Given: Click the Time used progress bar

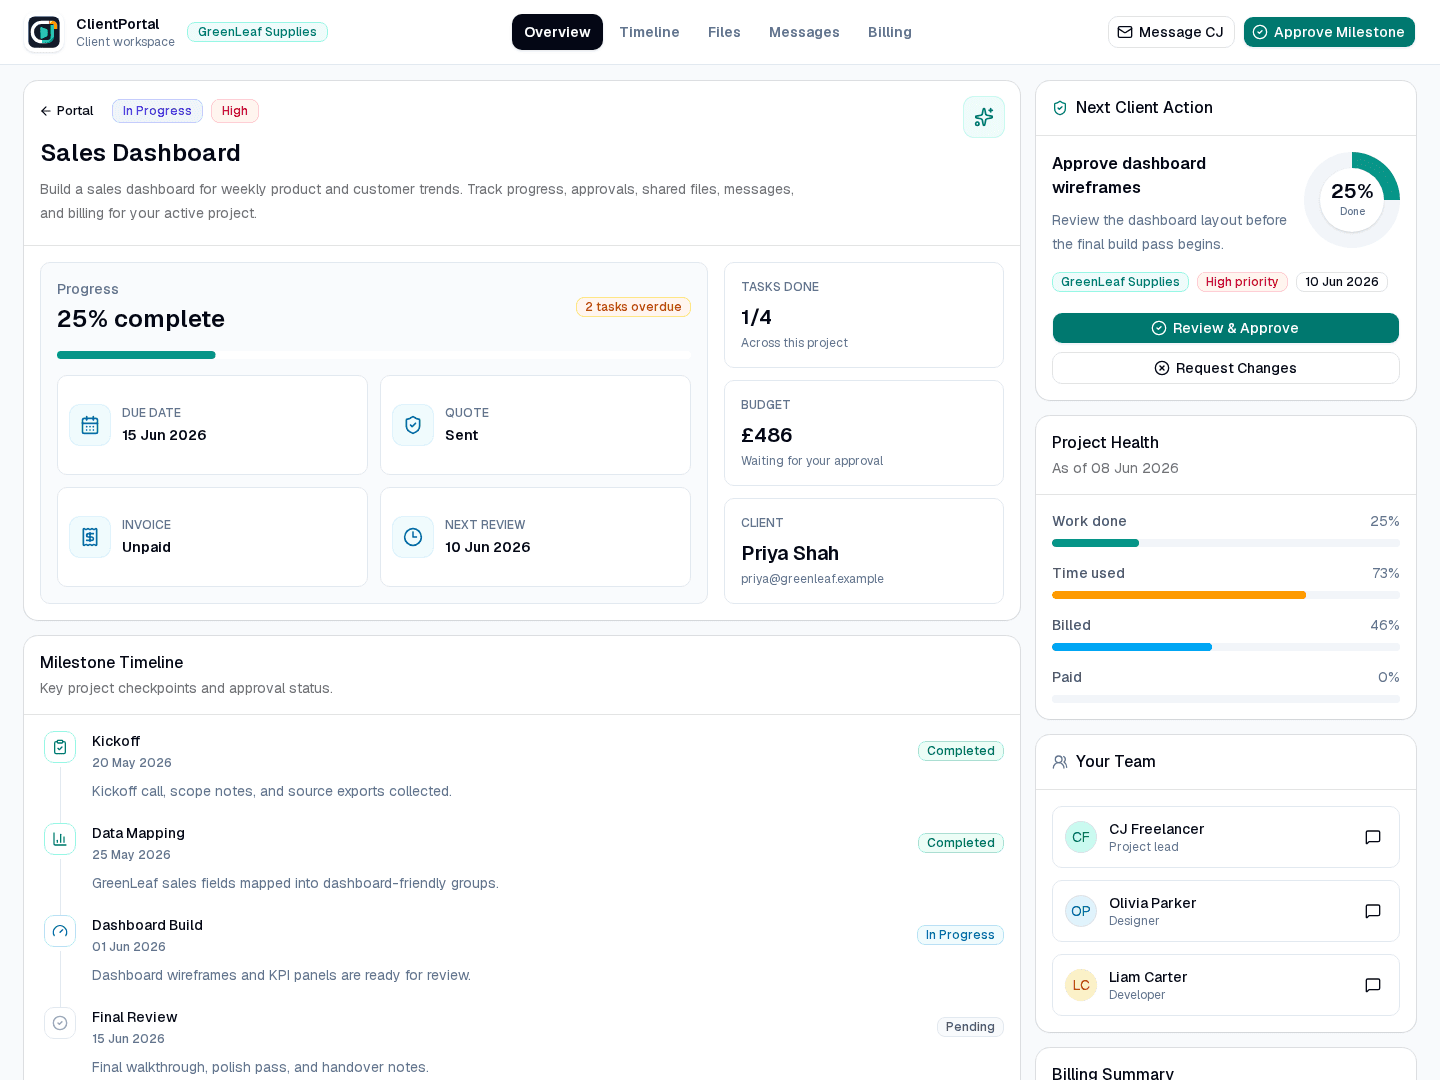Looking at the screenshot, I should click(1226, 595).
